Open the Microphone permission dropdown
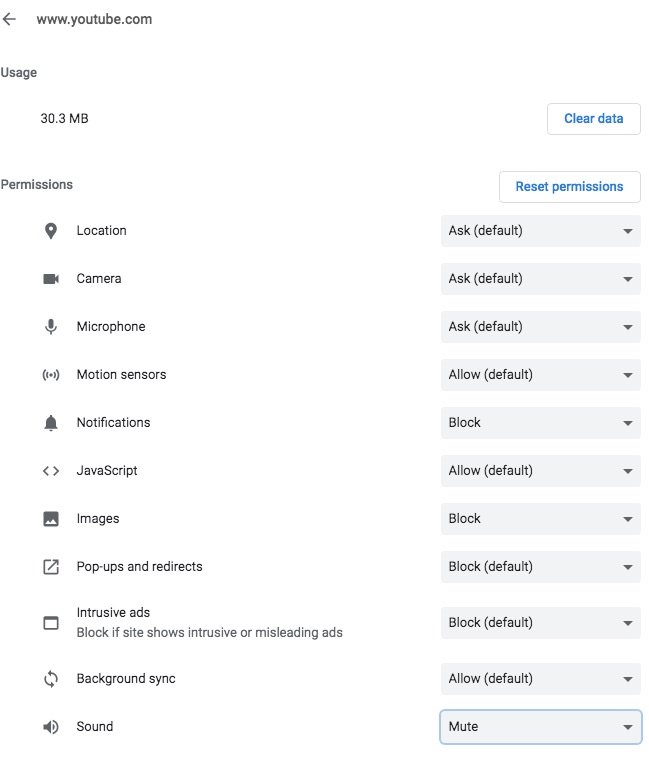Screen dimensions: 649x757 coord(540,327)
